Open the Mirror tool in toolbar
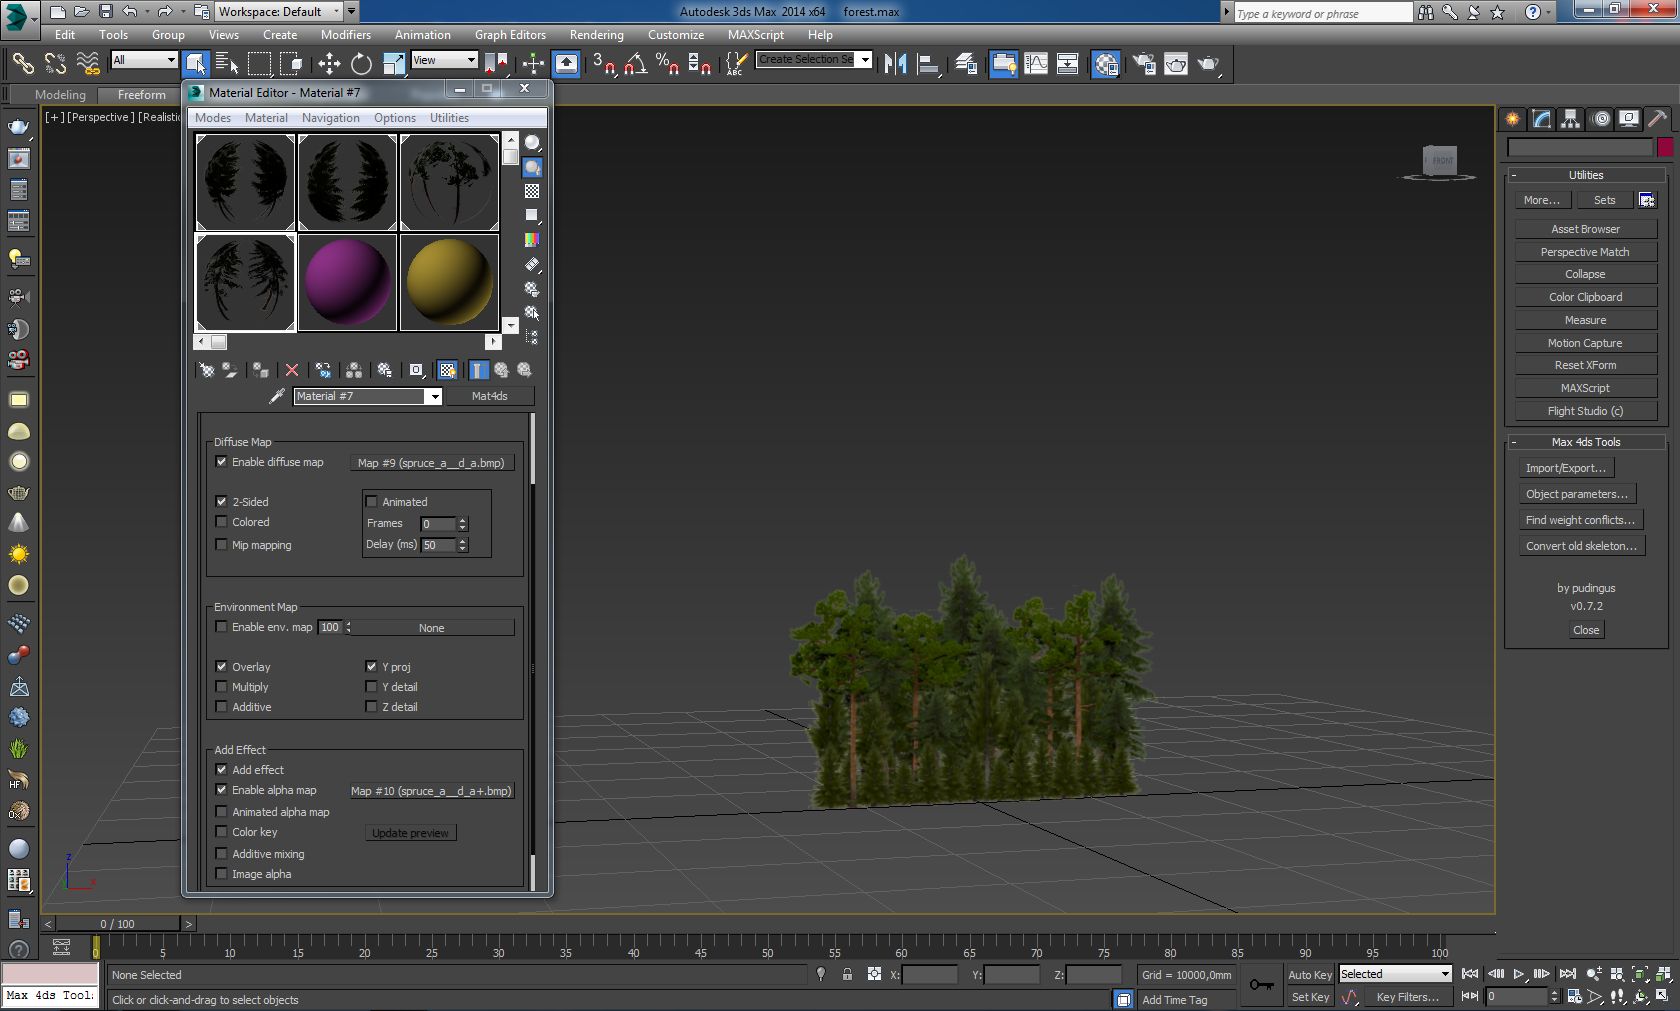 895,64
